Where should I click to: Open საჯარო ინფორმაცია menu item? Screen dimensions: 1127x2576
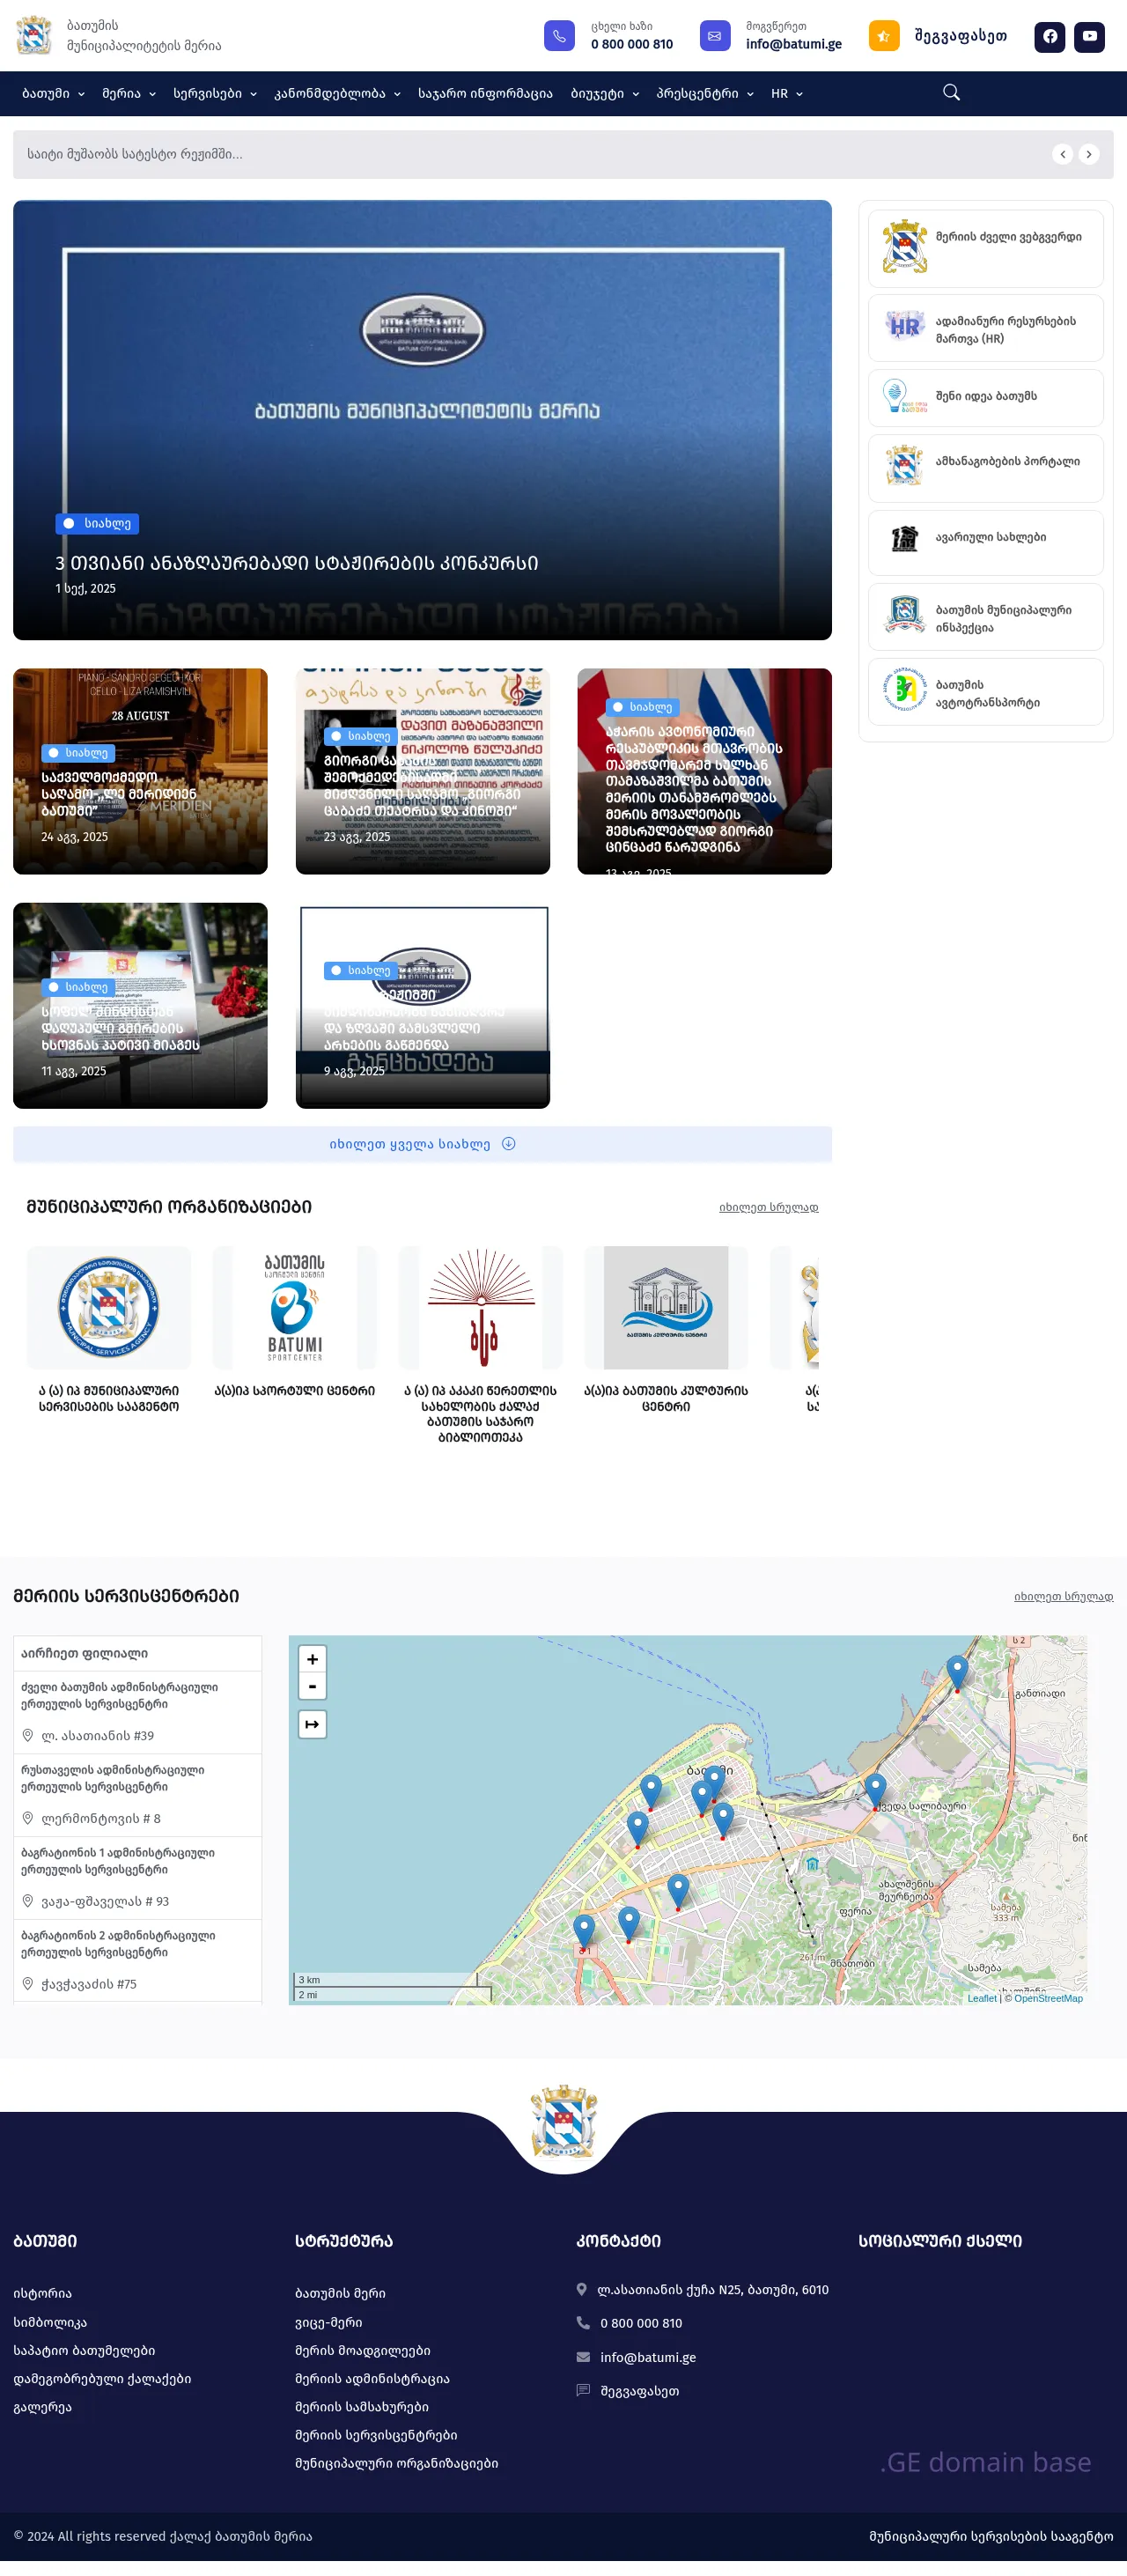coord(485,94)
